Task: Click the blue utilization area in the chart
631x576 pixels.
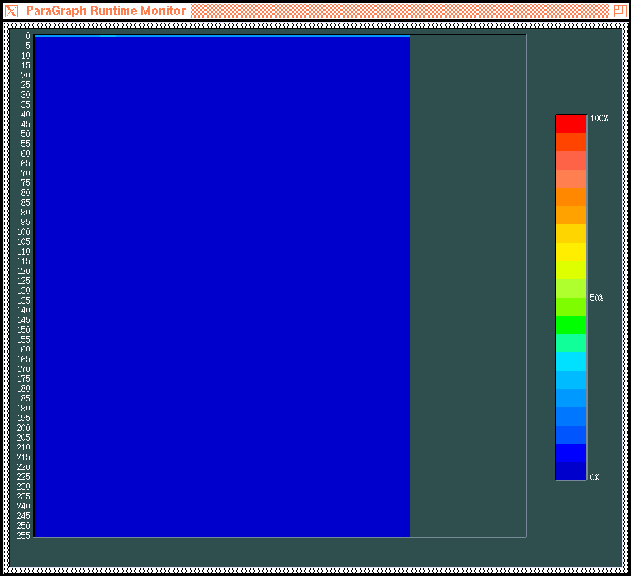Action: tap(222, 286)
